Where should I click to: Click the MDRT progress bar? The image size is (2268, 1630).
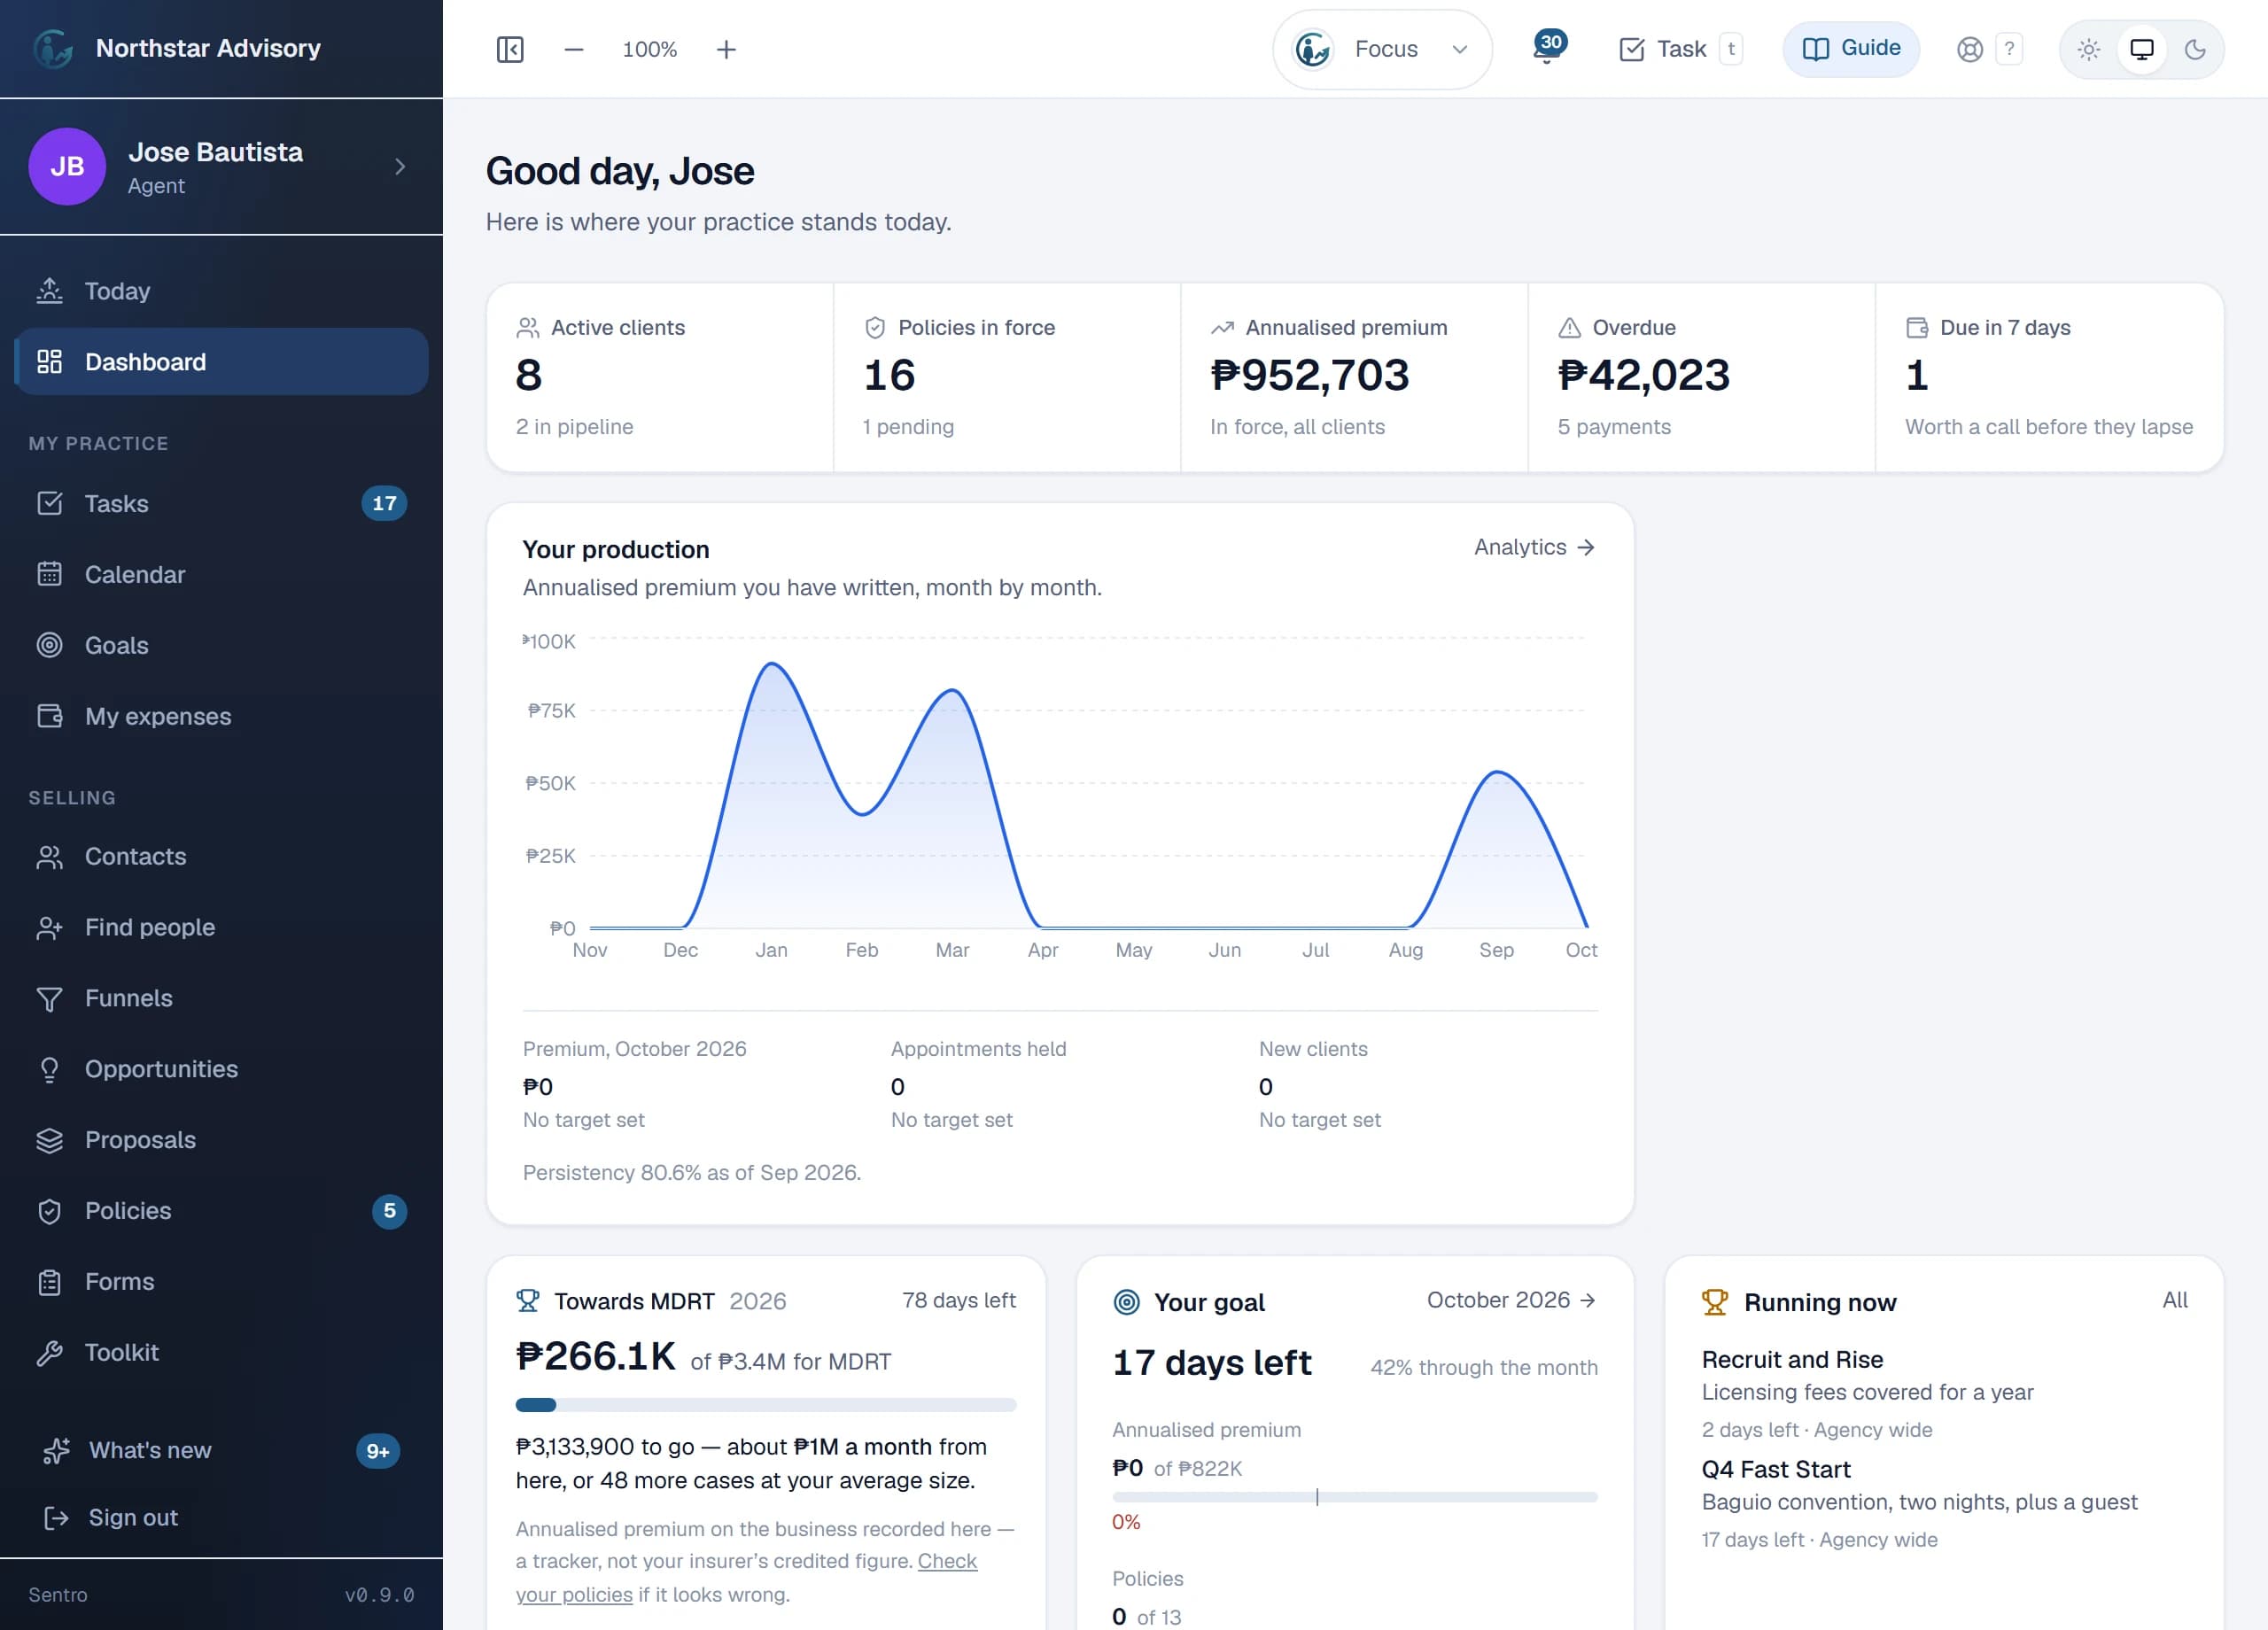pyautogui.click(x=765, y=1405)
